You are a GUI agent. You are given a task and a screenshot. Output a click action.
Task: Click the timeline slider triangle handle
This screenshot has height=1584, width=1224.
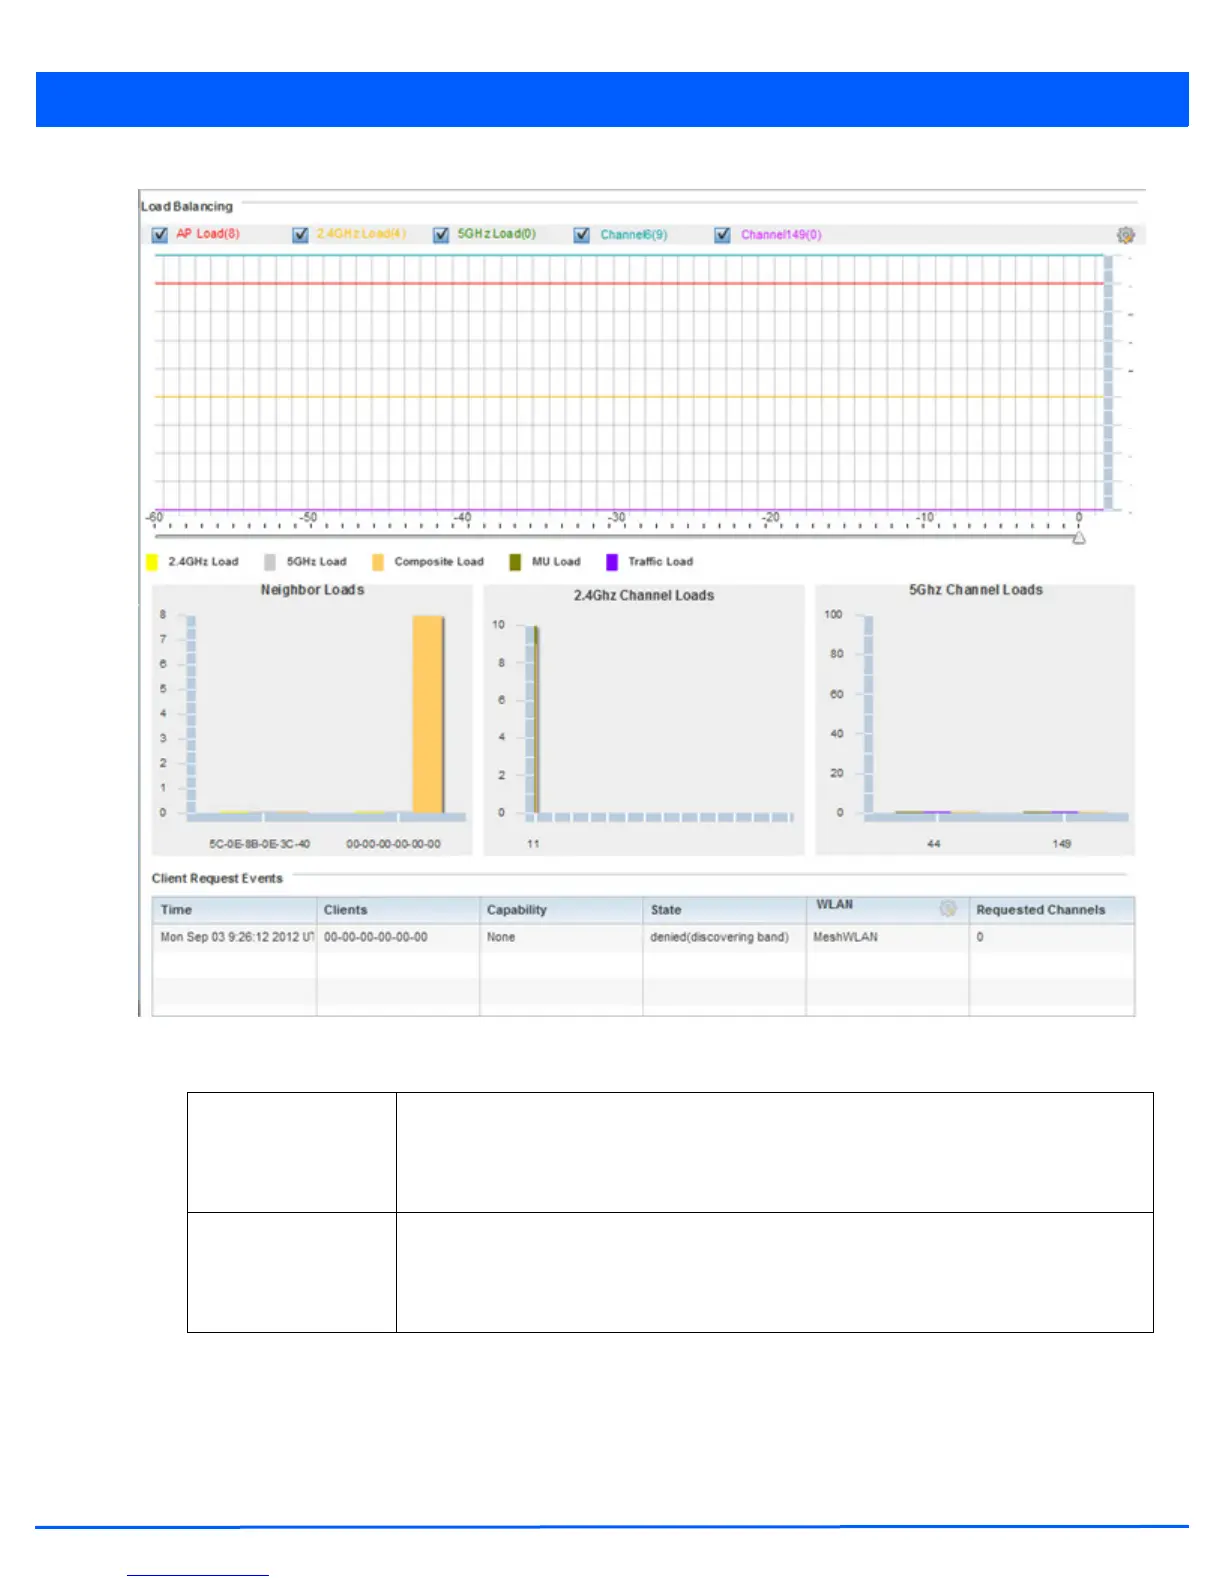pyautogui.click(x=1079, y=538)
